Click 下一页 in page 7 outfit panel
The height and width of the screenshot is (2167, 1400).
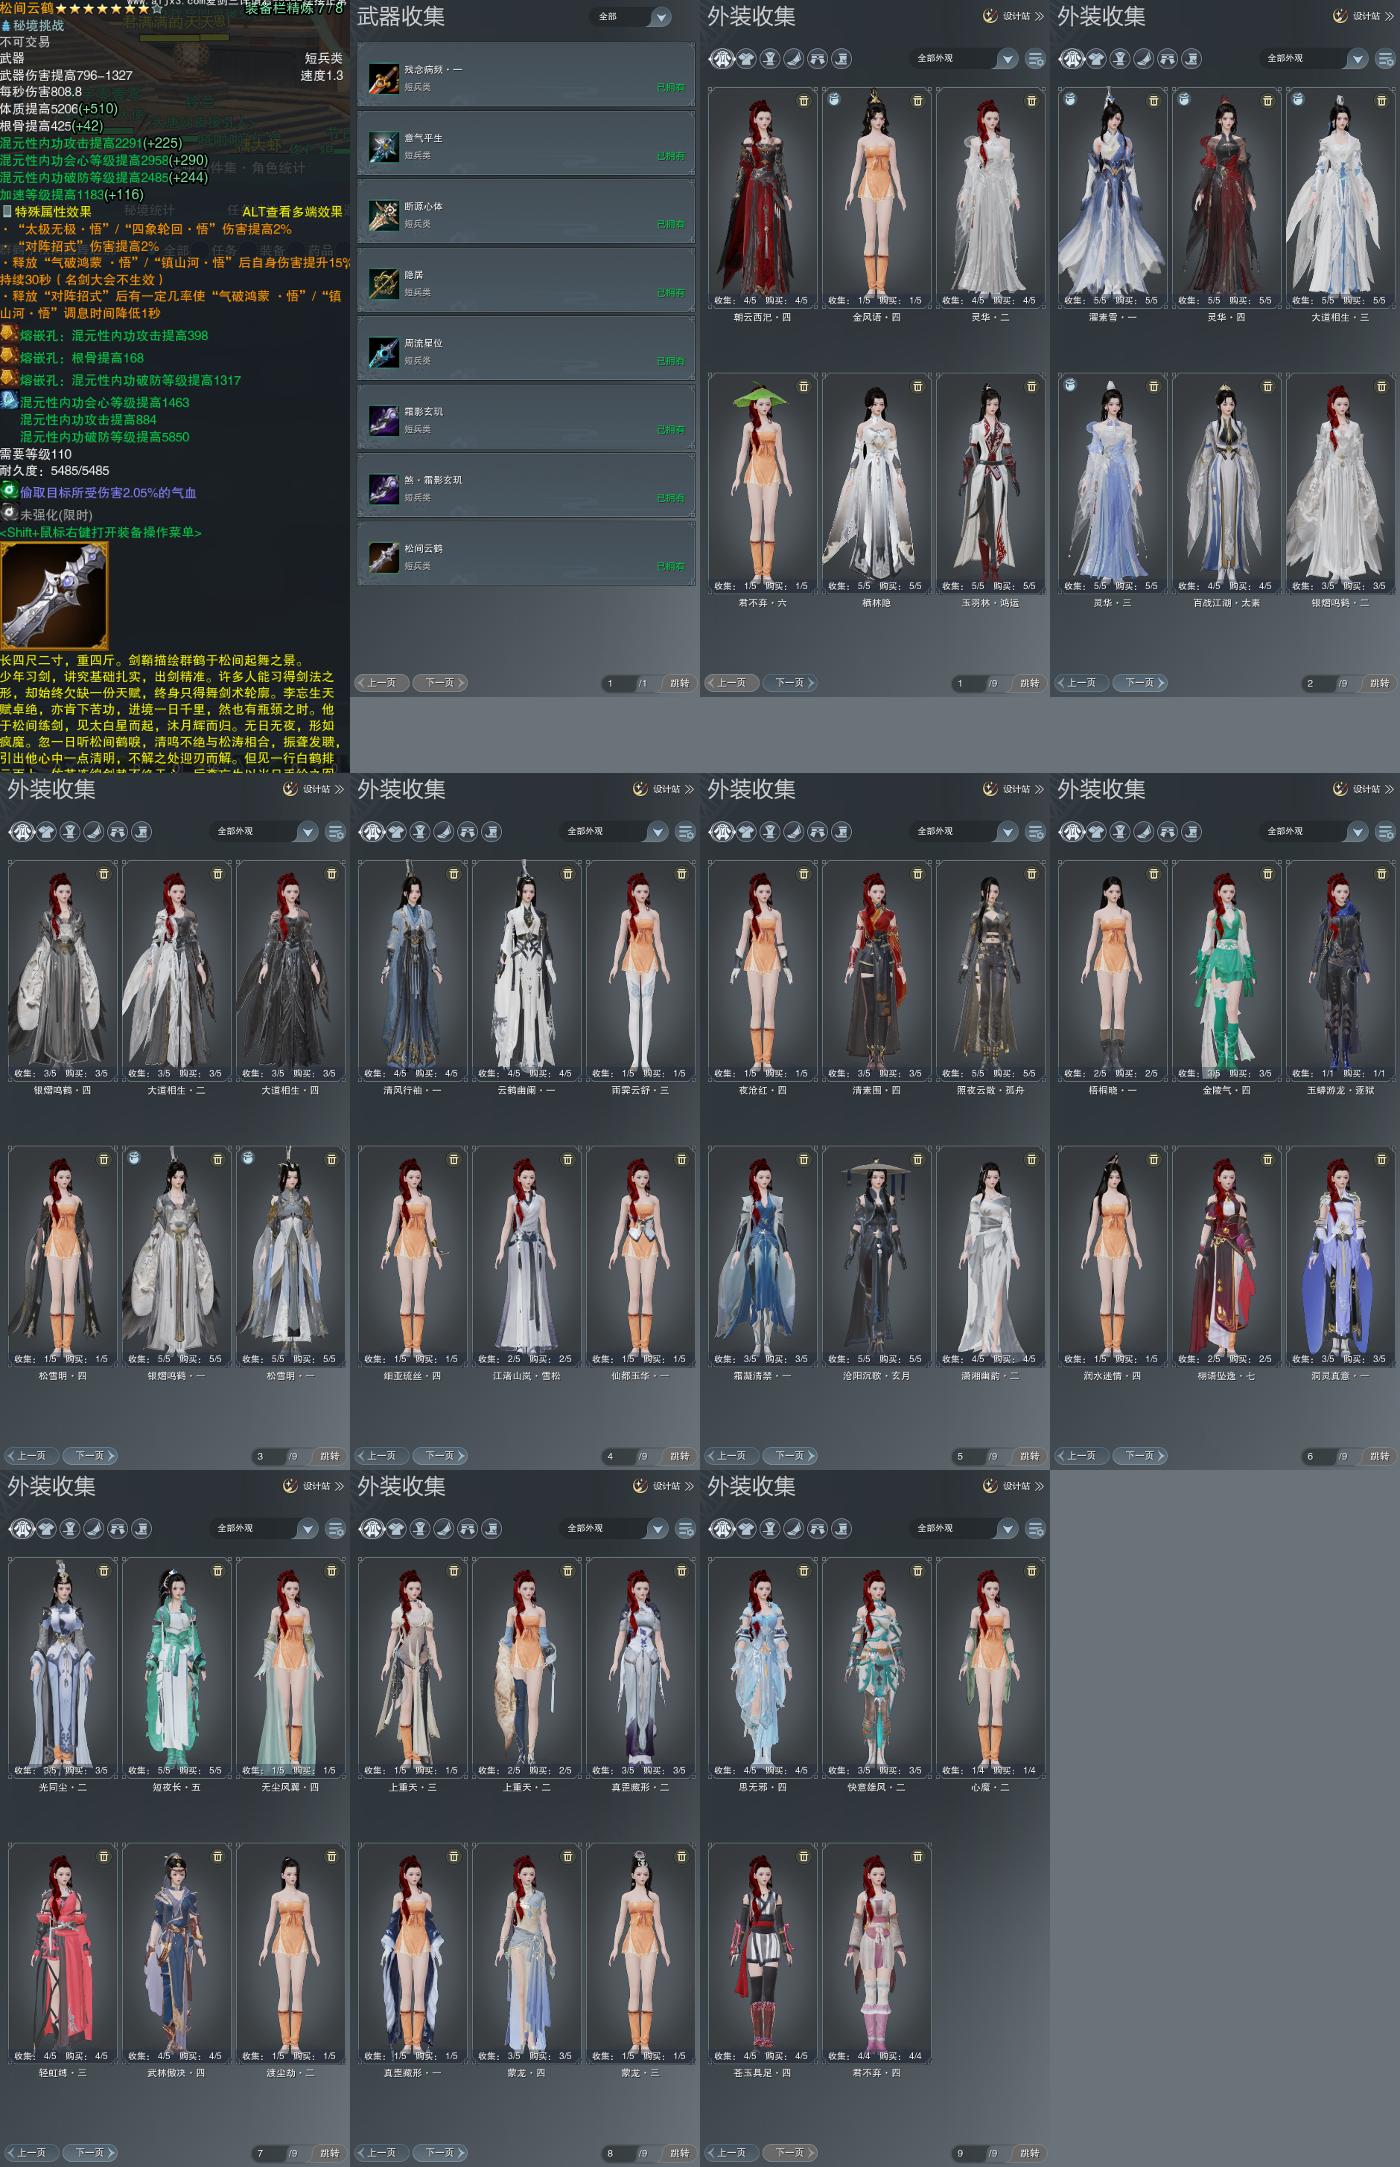coord(91,2153)
